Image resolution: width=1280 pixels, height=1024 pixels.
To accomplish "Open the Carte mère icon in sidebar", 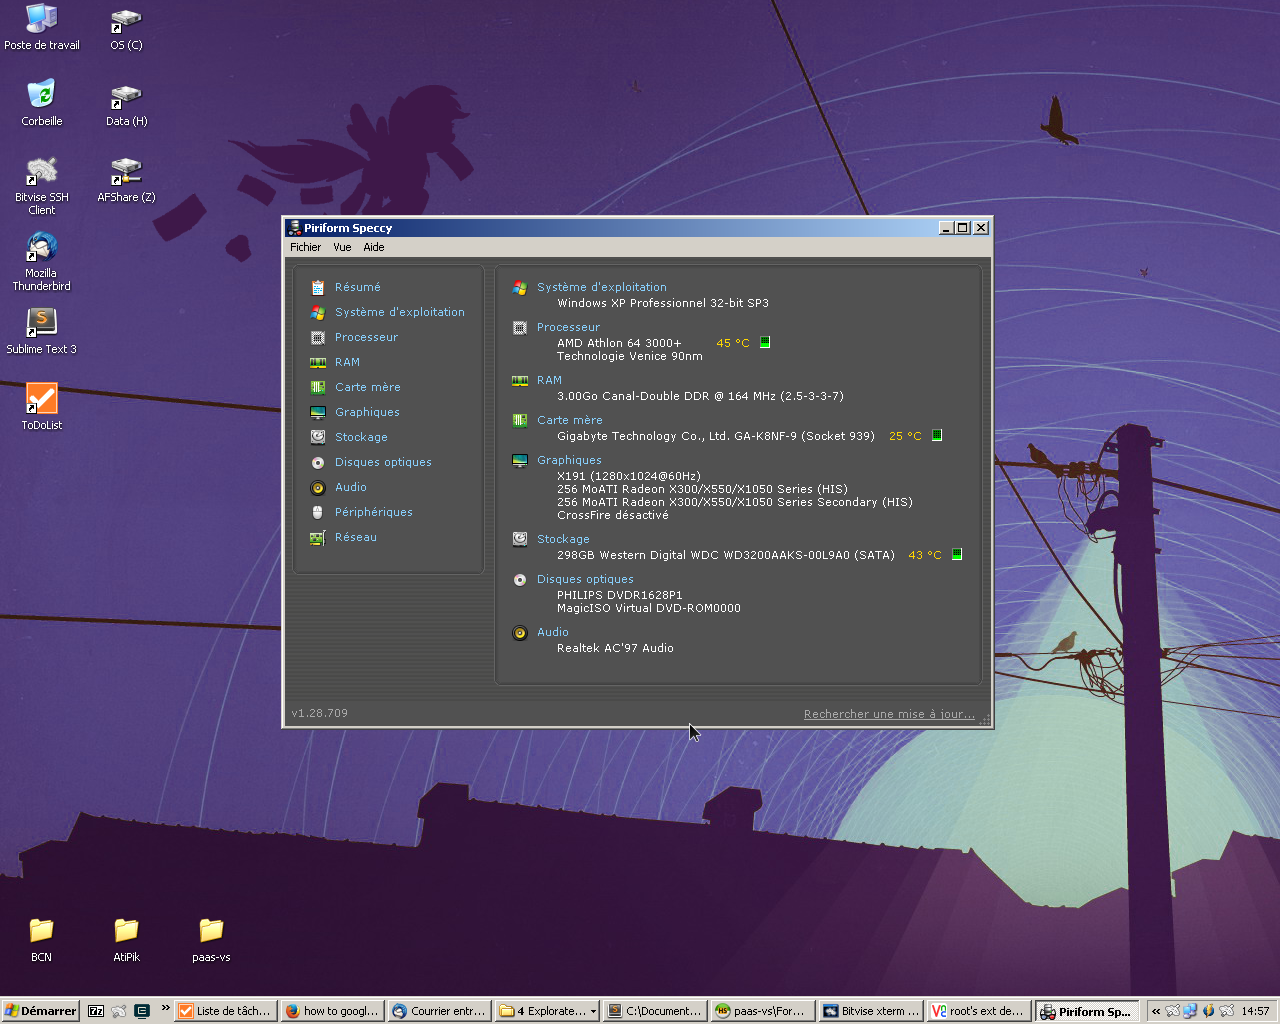I will 318,388.
